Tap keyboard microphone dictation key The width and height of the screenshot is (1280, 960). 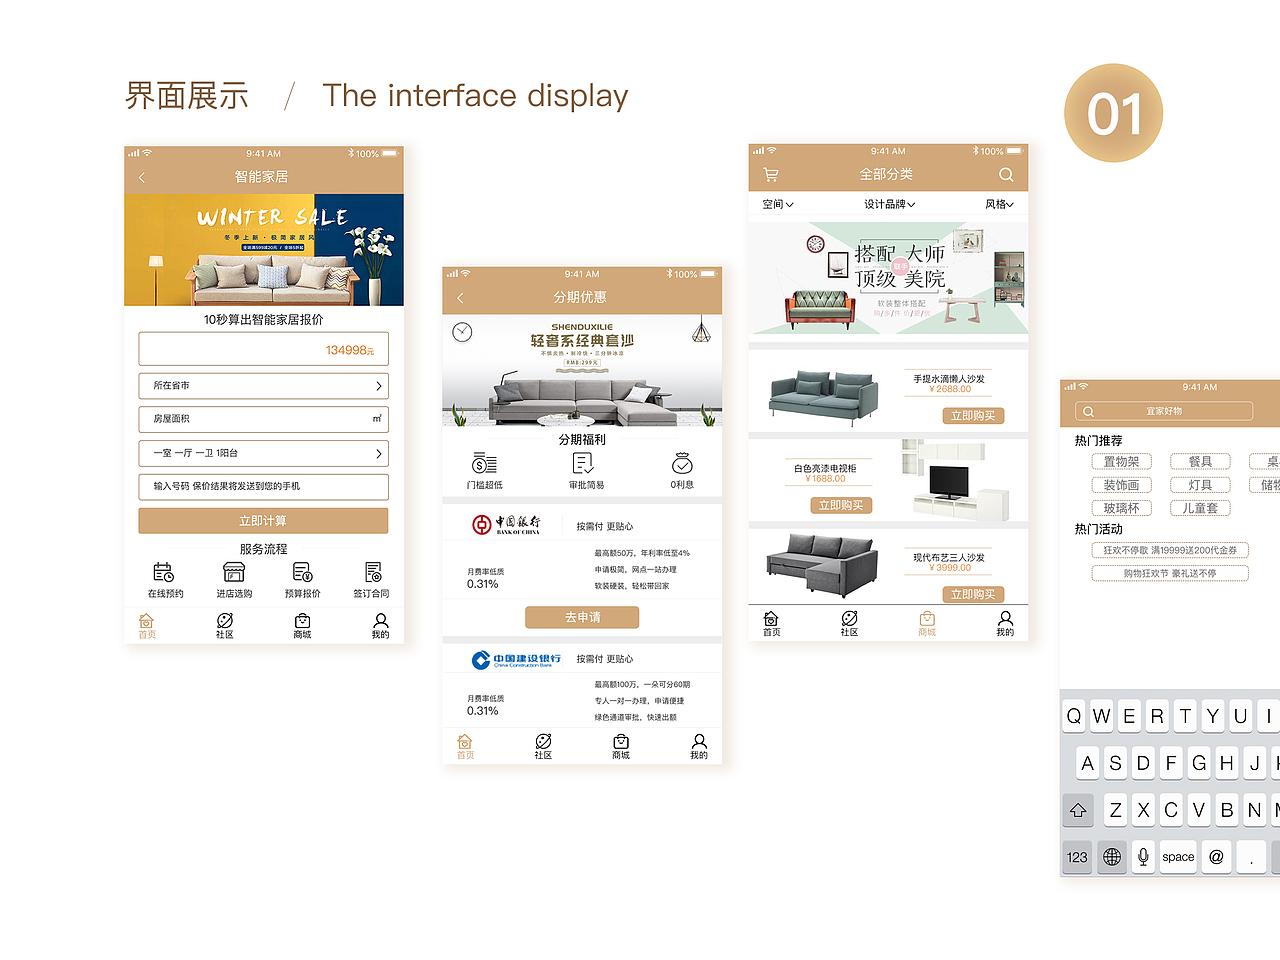1144,857
